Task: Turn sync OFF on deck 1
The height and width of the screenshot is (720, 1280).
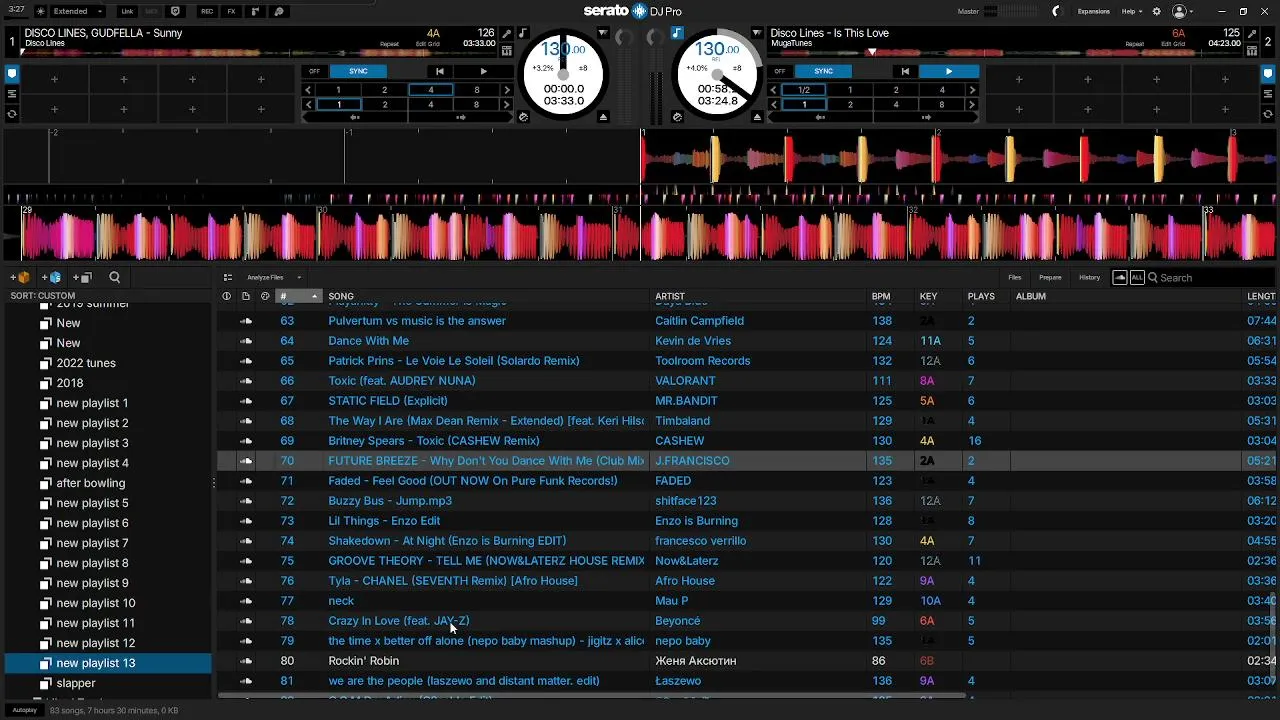Action: pyautogui.click(x=314, y=72)
